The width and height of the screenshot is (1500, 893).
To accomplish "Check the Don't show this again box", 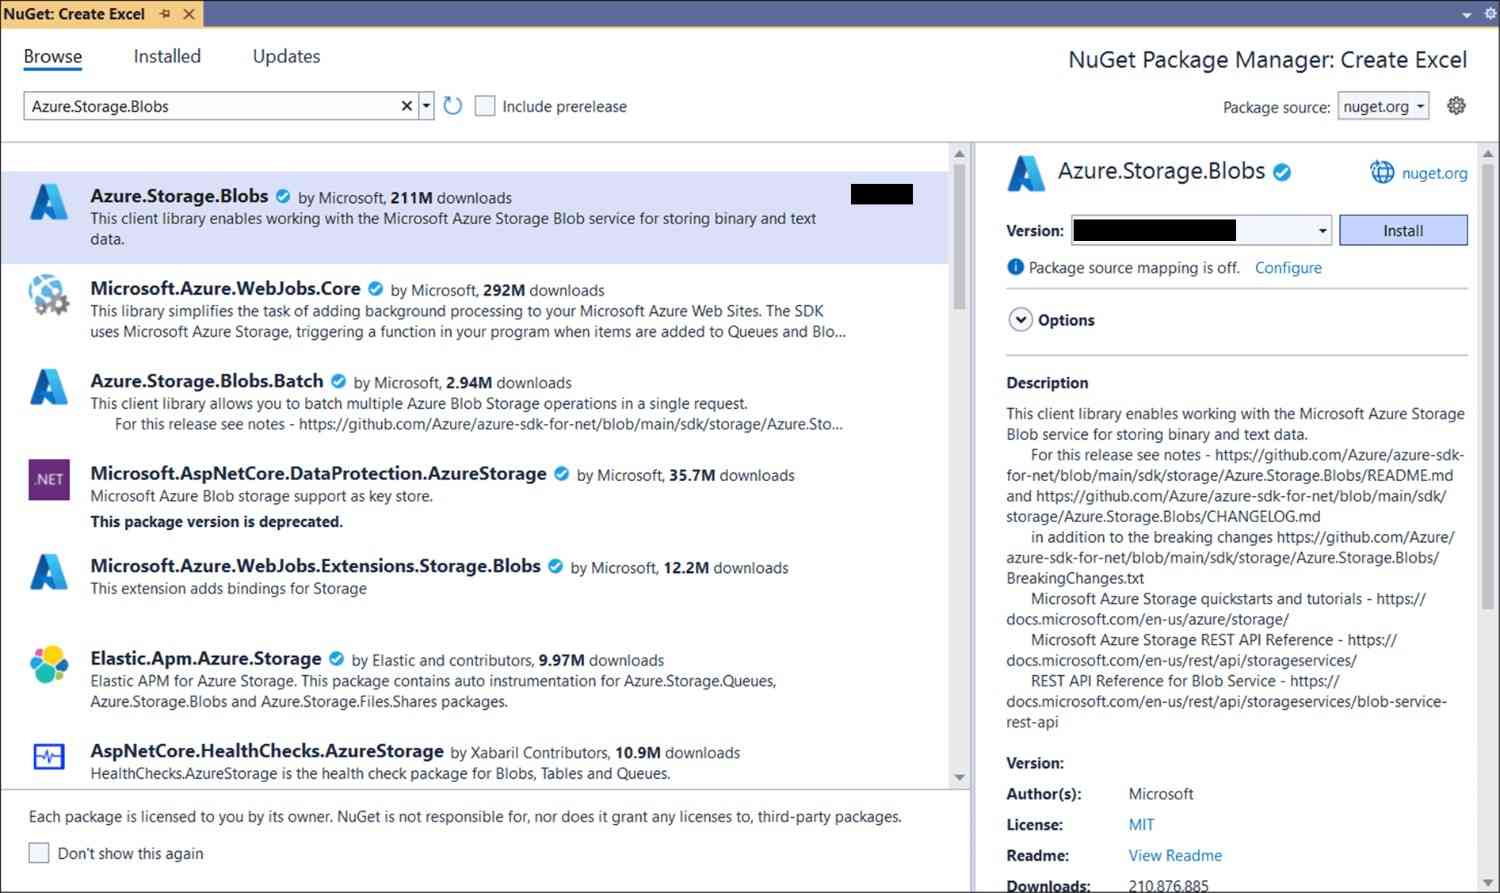I will coord(39,853).
